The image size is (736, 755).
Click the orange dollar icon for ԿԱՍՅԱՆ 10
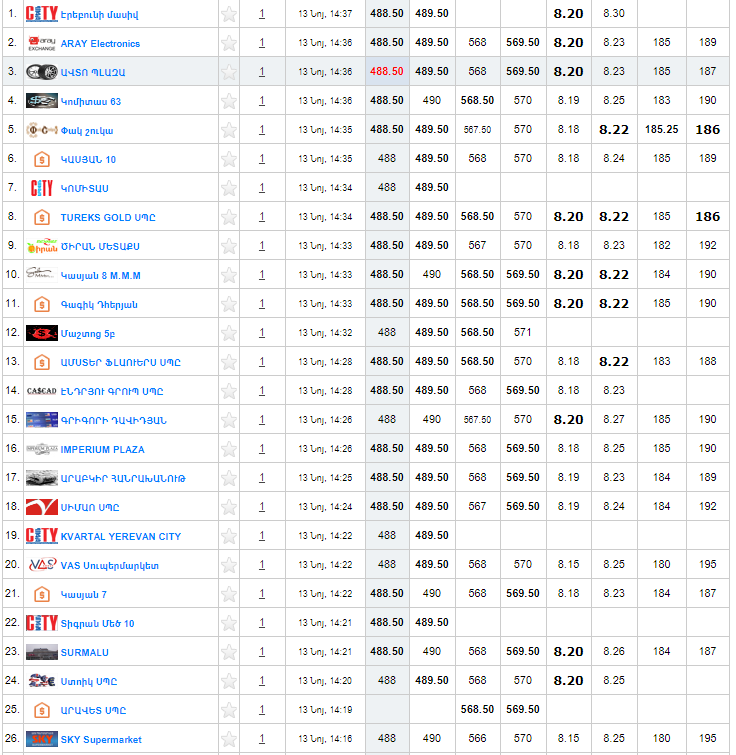(x=42, y=159)
